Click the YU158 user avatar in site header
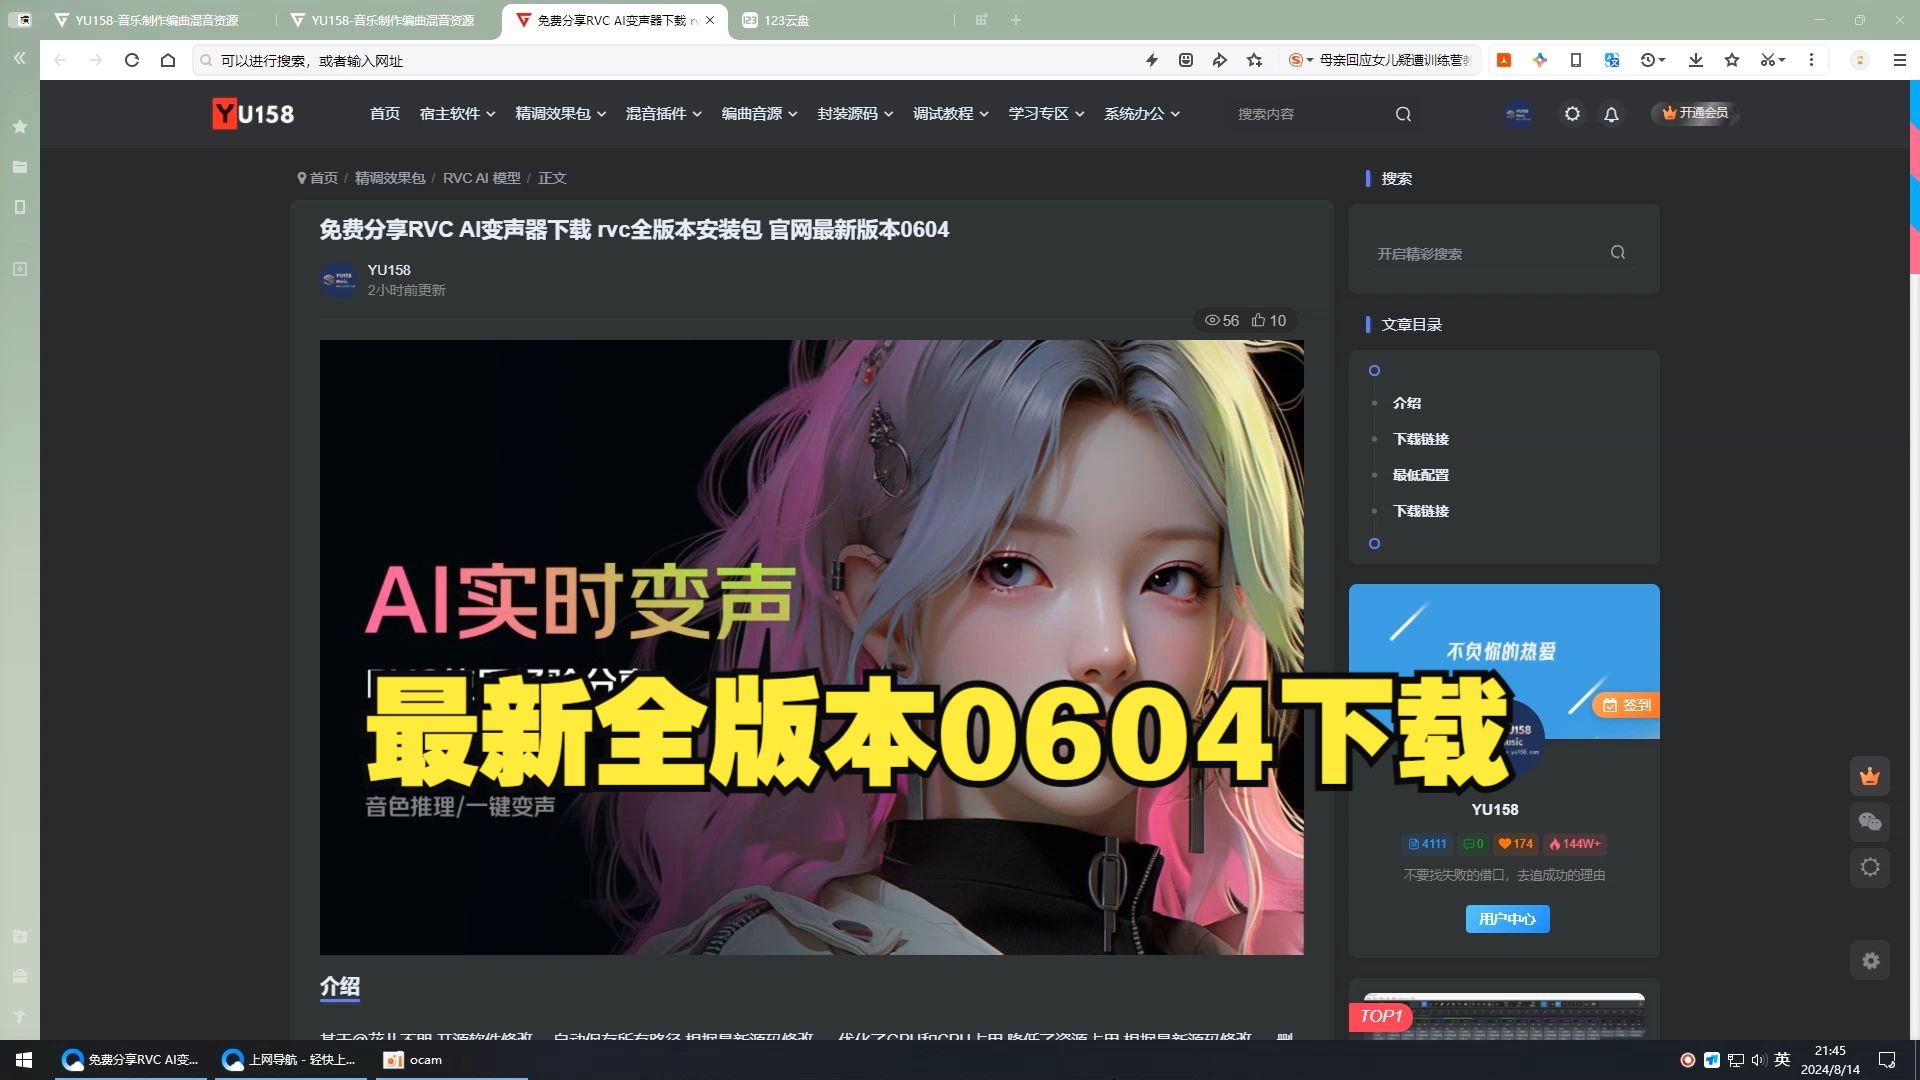This screenshot has width=1920, height=1080. point(1518,114)
